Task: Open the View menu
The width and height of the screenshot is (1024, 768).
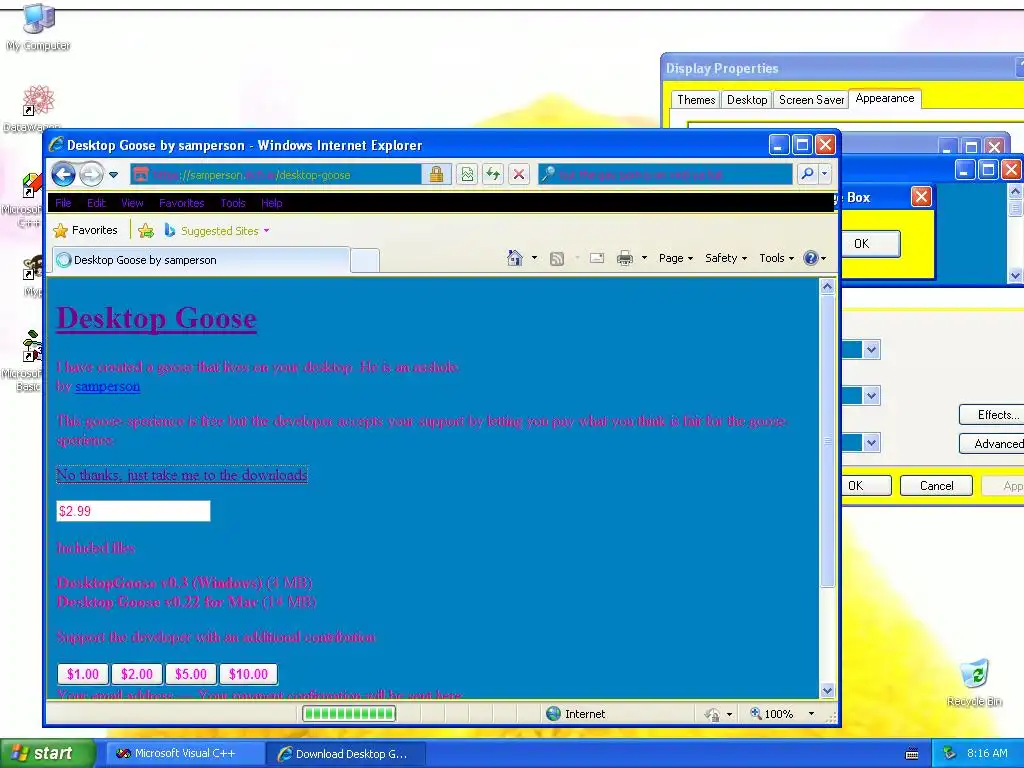Action: [132, 203]
